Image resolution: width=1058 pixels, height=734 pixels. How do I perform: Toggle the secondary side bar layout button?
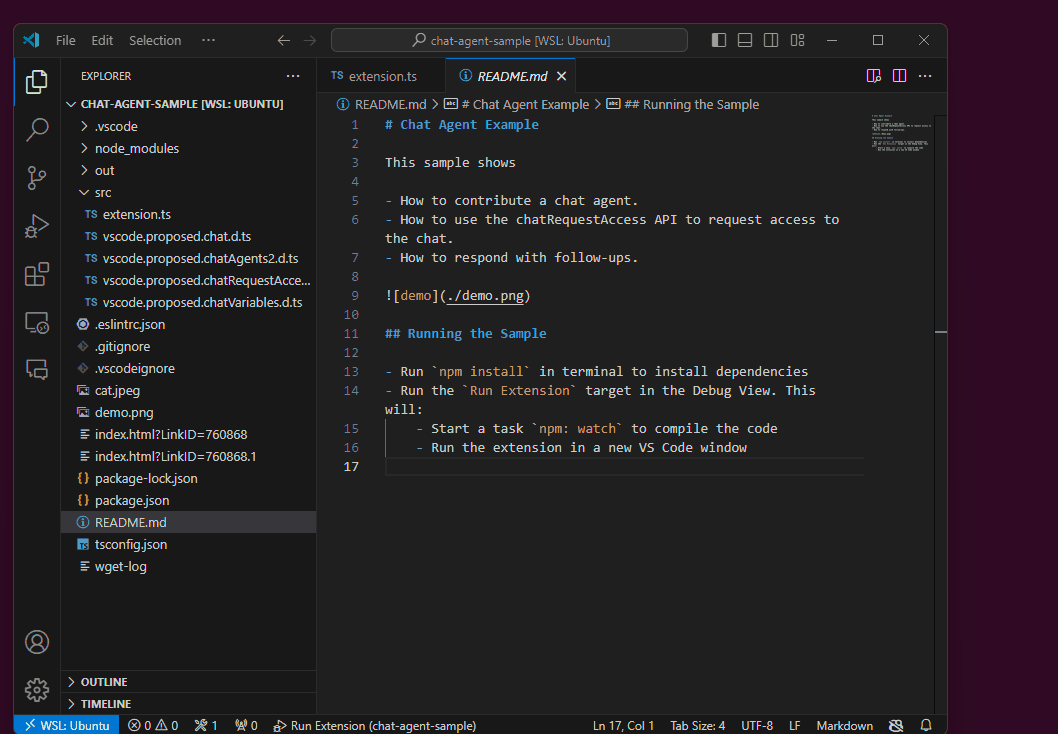771,40
